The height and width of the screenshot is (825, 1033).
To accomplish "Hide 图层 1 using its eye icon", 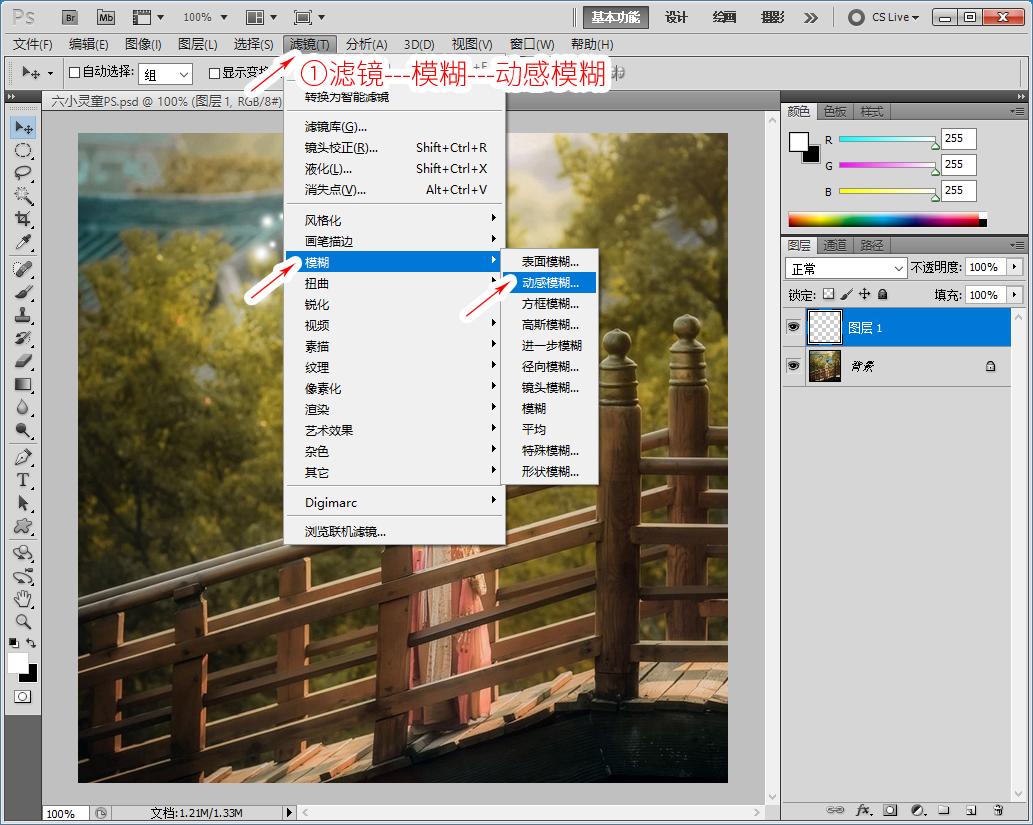I will point(793,327).
